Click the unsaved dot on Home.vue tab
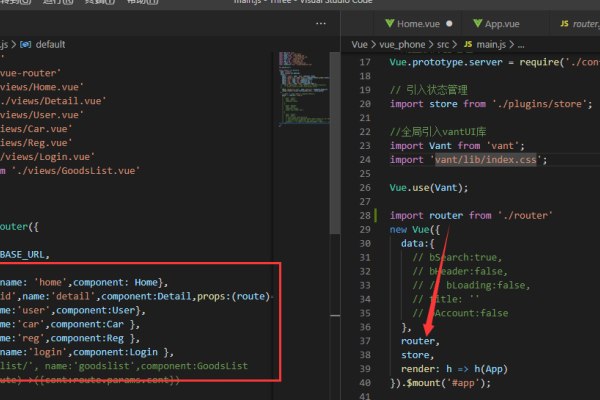 [449, 24]
